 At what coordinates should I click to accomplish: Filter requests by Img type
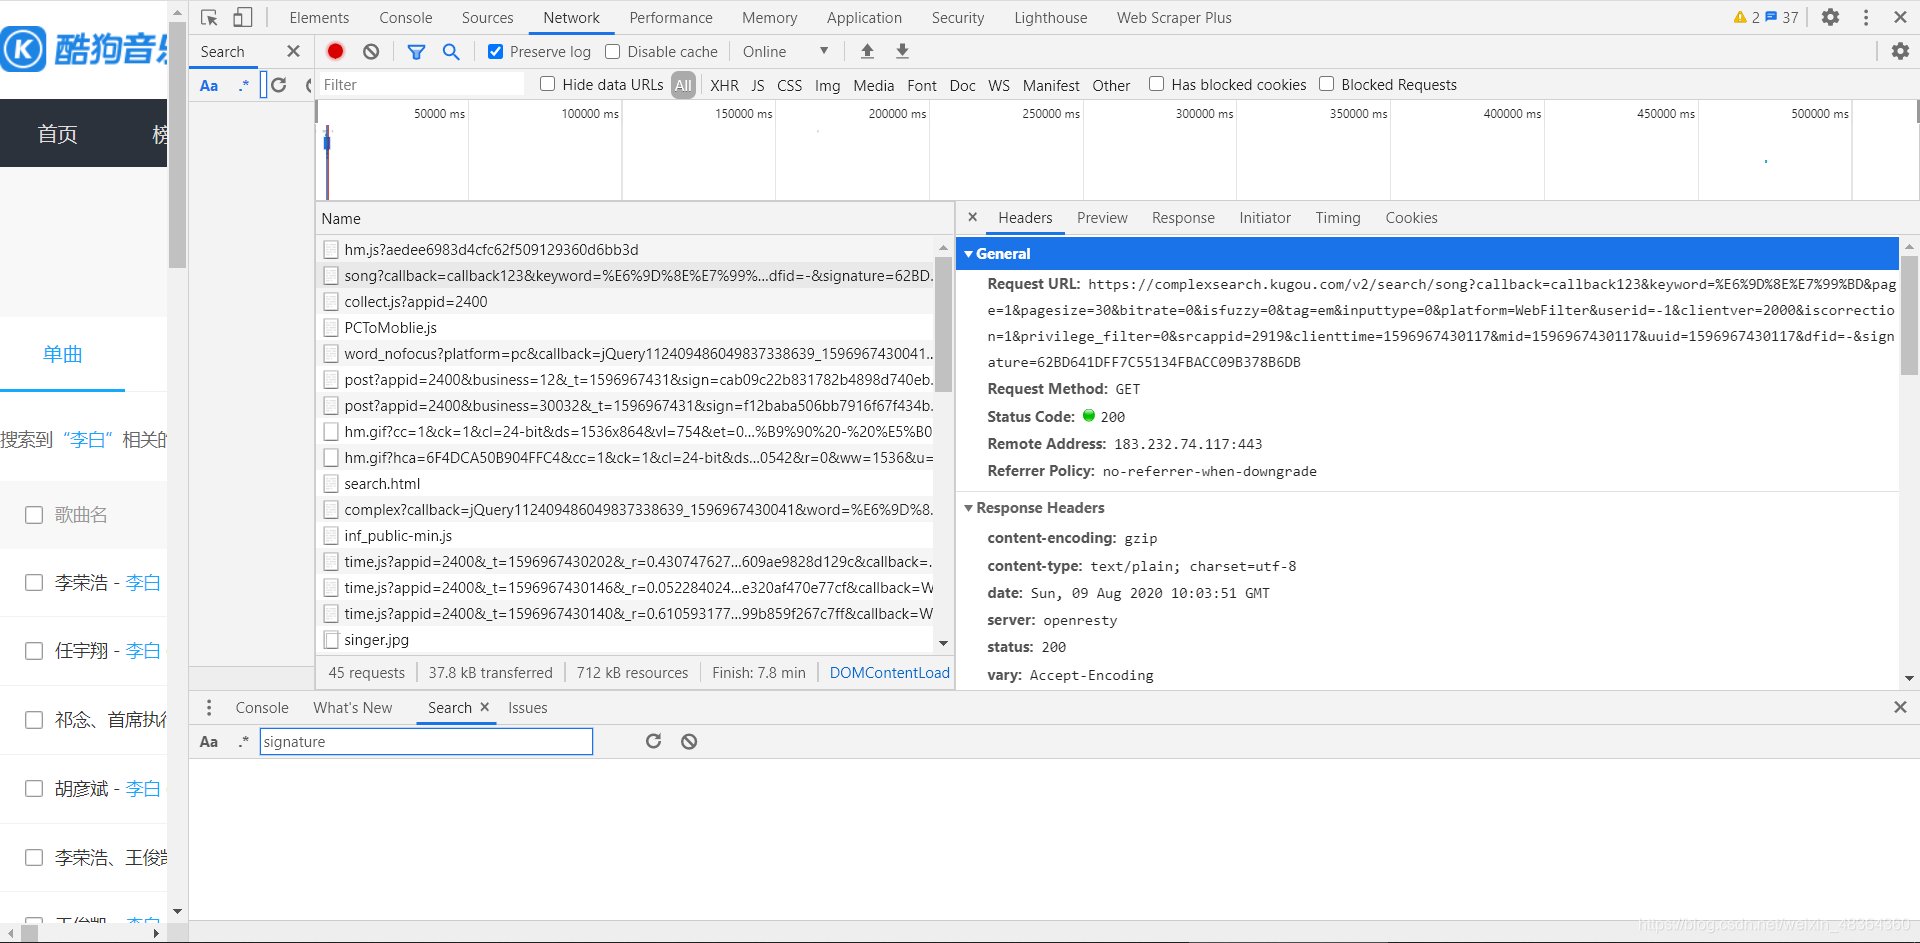(x=828, y=85)
